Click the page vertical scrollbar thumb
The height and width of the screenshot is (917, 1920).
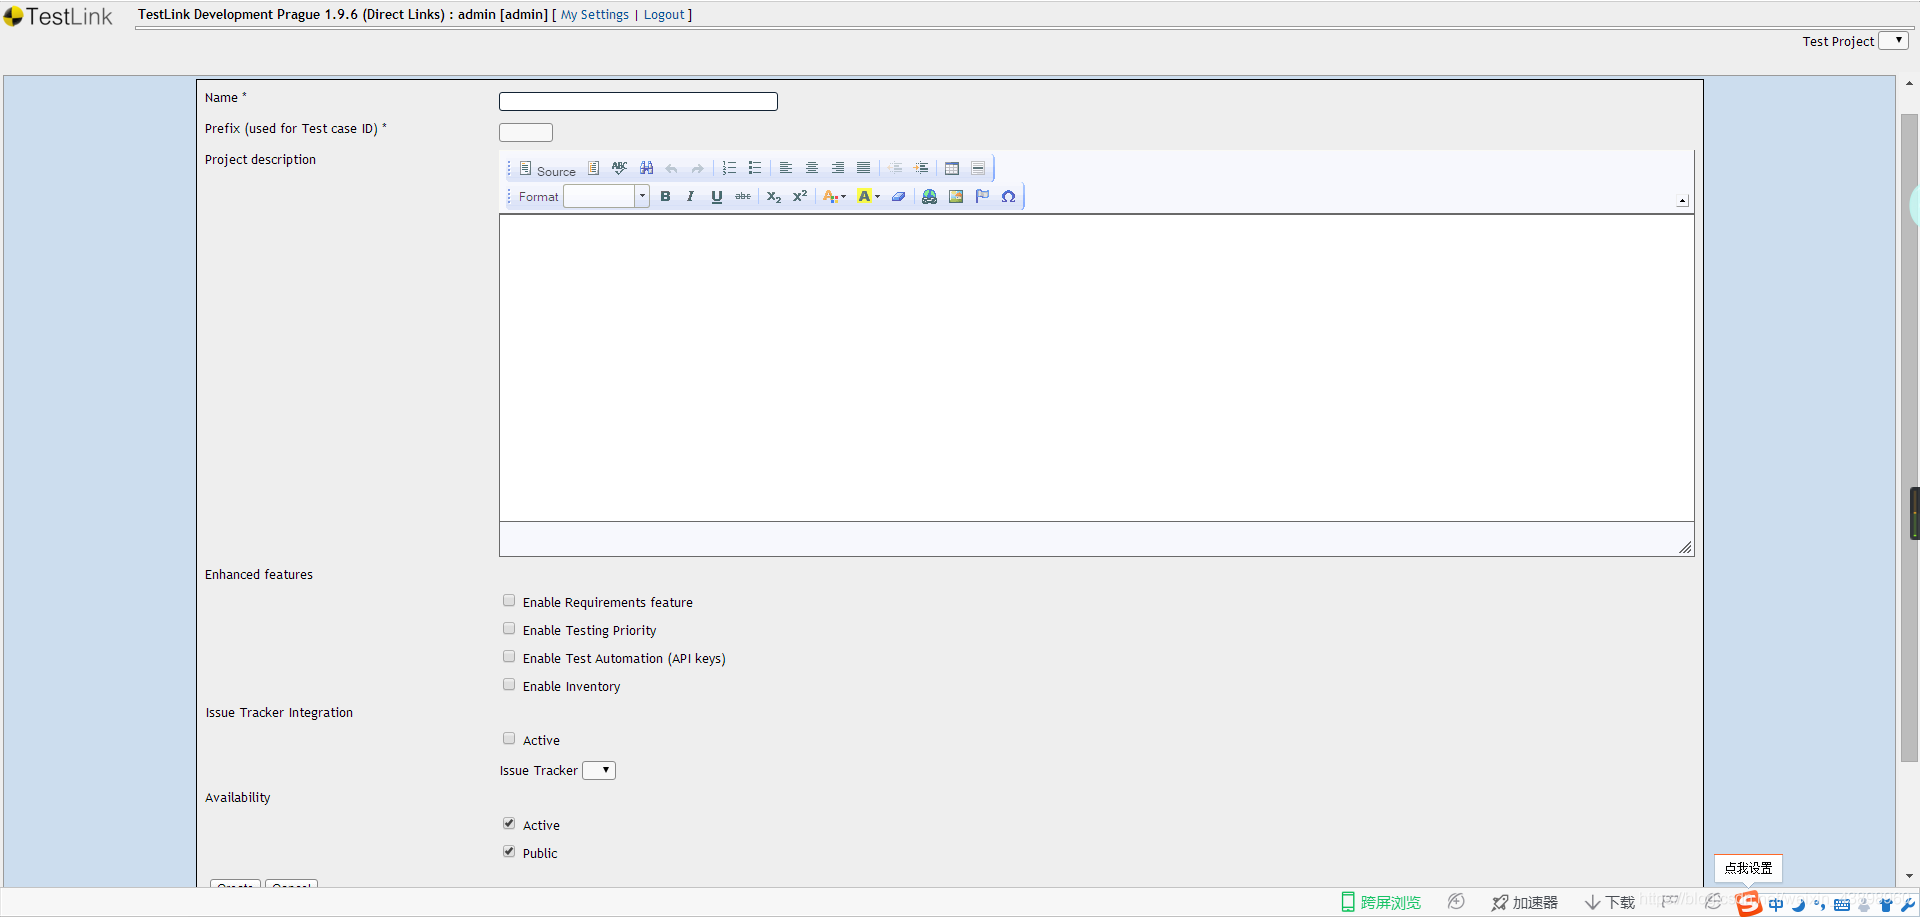1909,437
